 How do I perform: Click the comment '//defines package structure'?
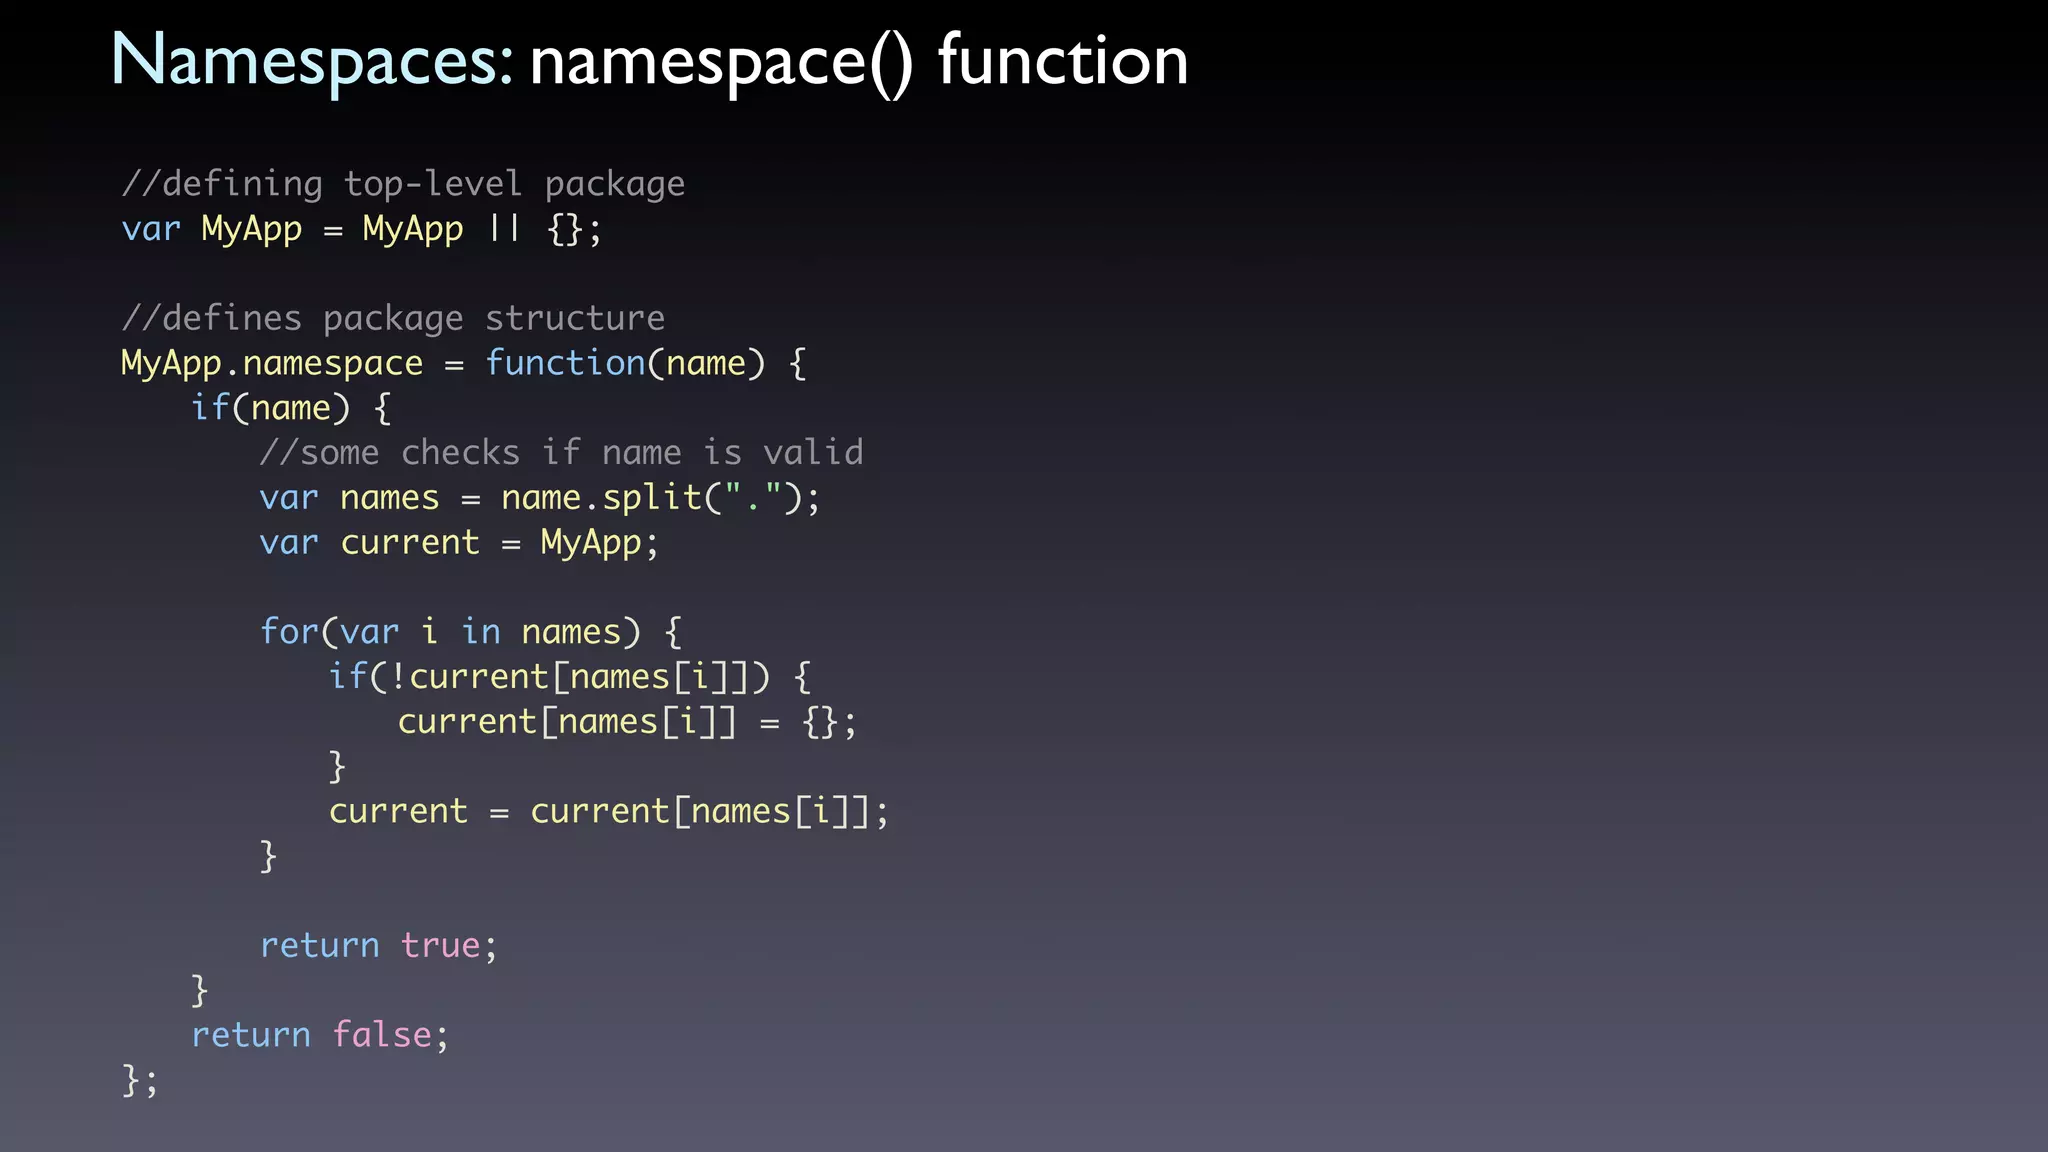pyautogui.click(x=393, y=319)
